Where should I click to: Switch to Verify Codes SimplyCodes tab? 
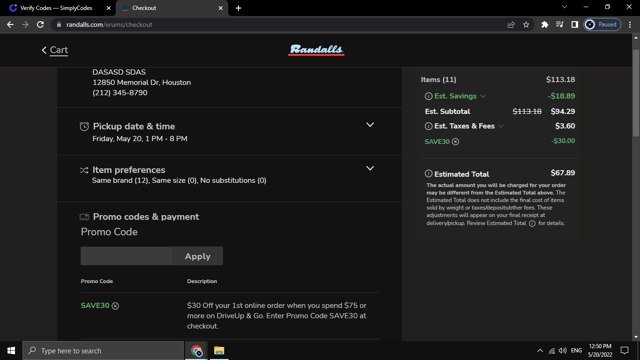click(56, 8)
